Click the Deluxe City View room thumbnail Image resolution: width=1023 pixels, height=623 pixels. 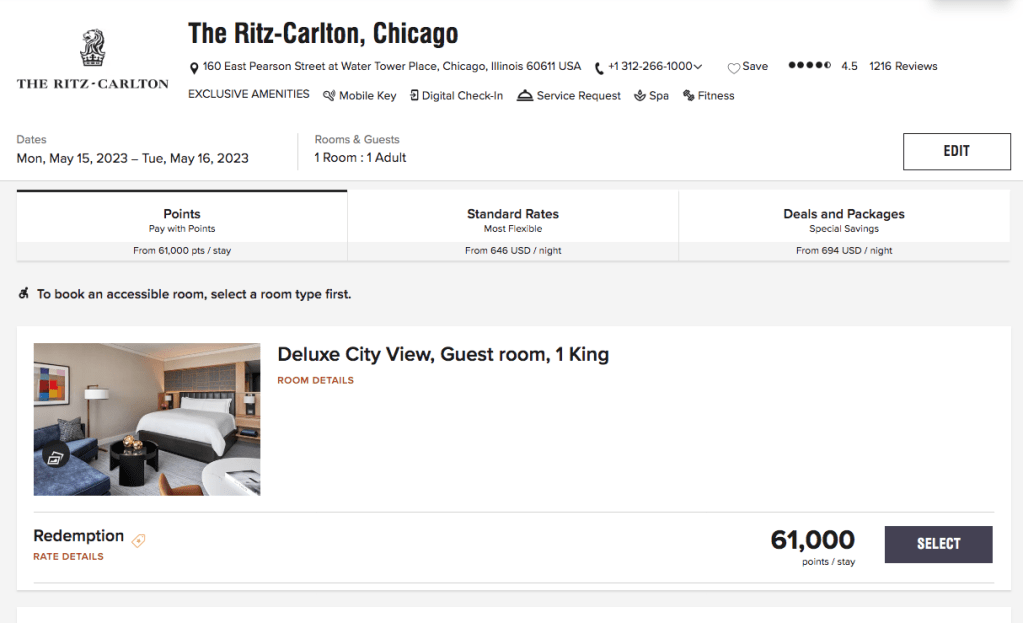pyautogui.click(x=147, y=419)
